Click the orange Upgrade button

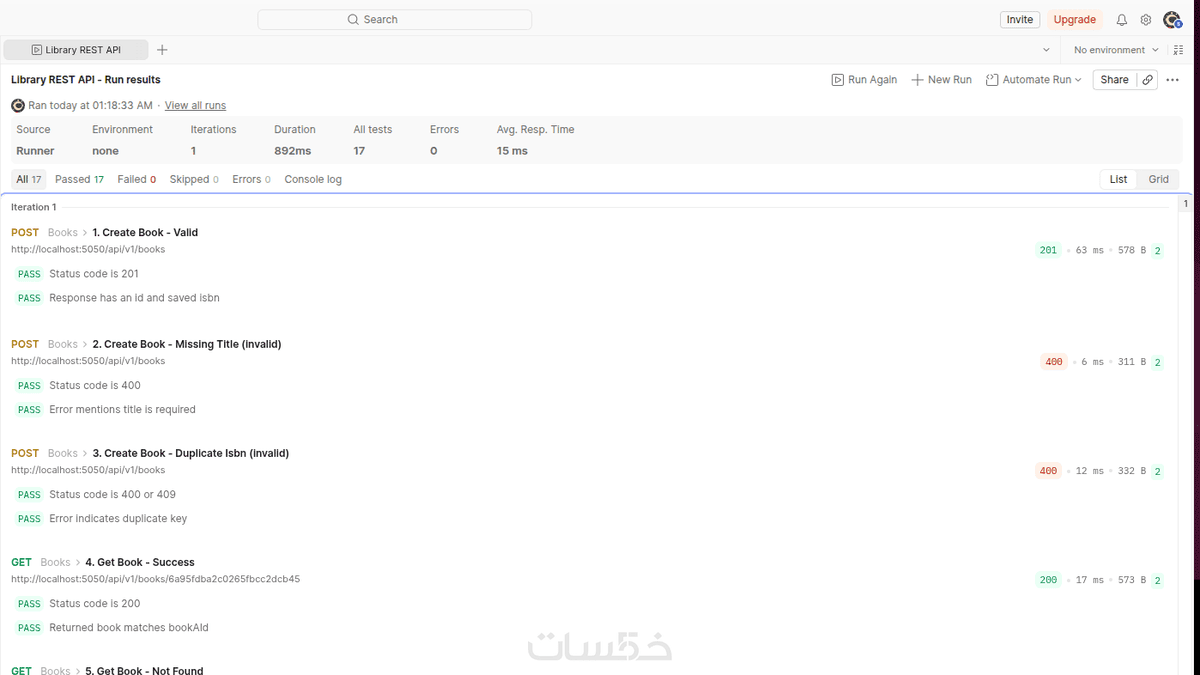1075,20
